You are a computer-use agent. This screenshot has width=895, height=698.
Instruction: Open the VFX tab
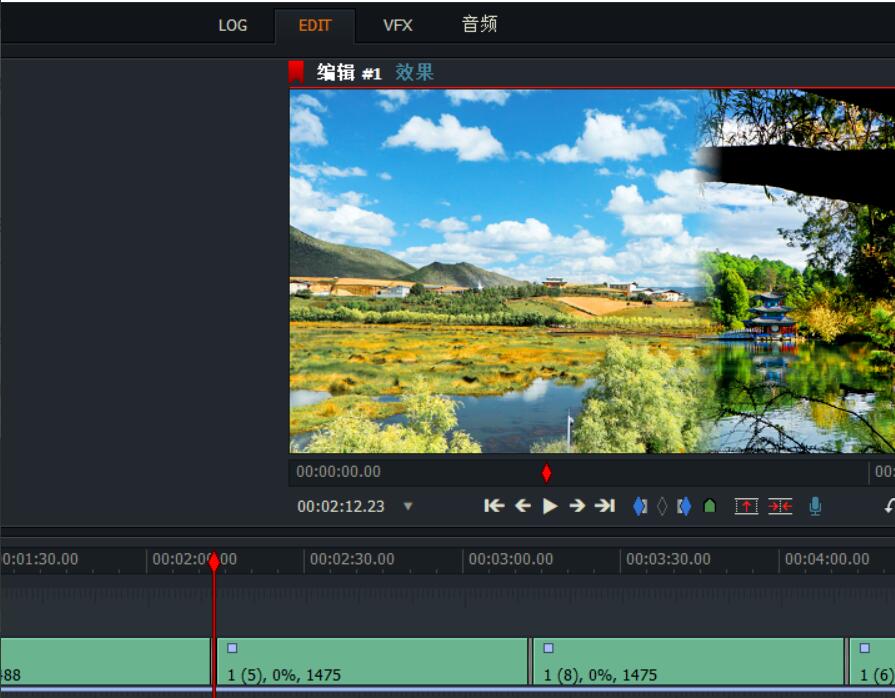click(x=398, y=25)
